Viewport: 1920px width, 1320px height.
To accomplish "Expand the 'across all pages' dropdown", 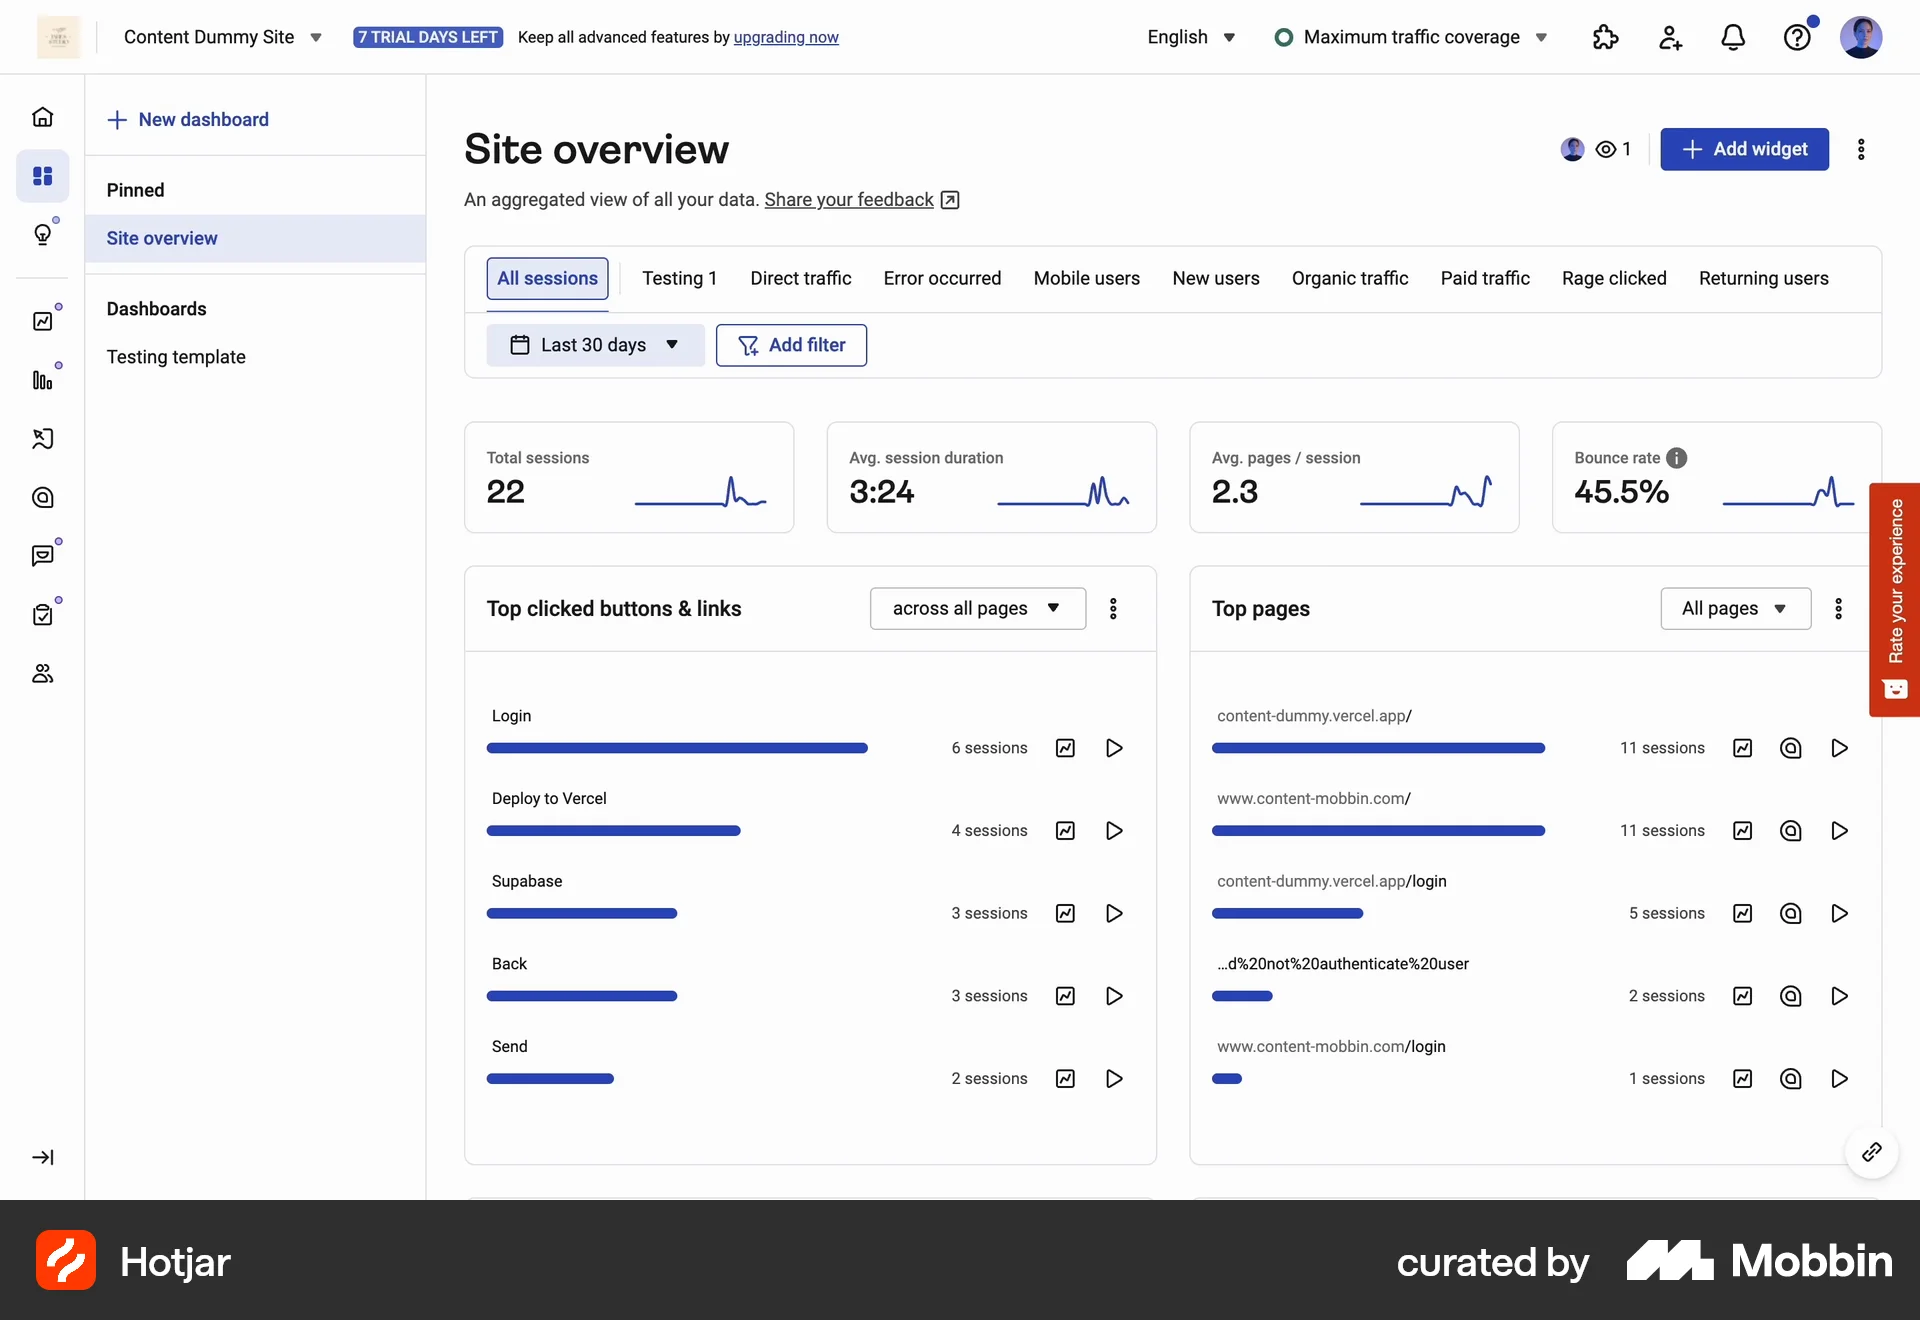I will coord(977,608).
